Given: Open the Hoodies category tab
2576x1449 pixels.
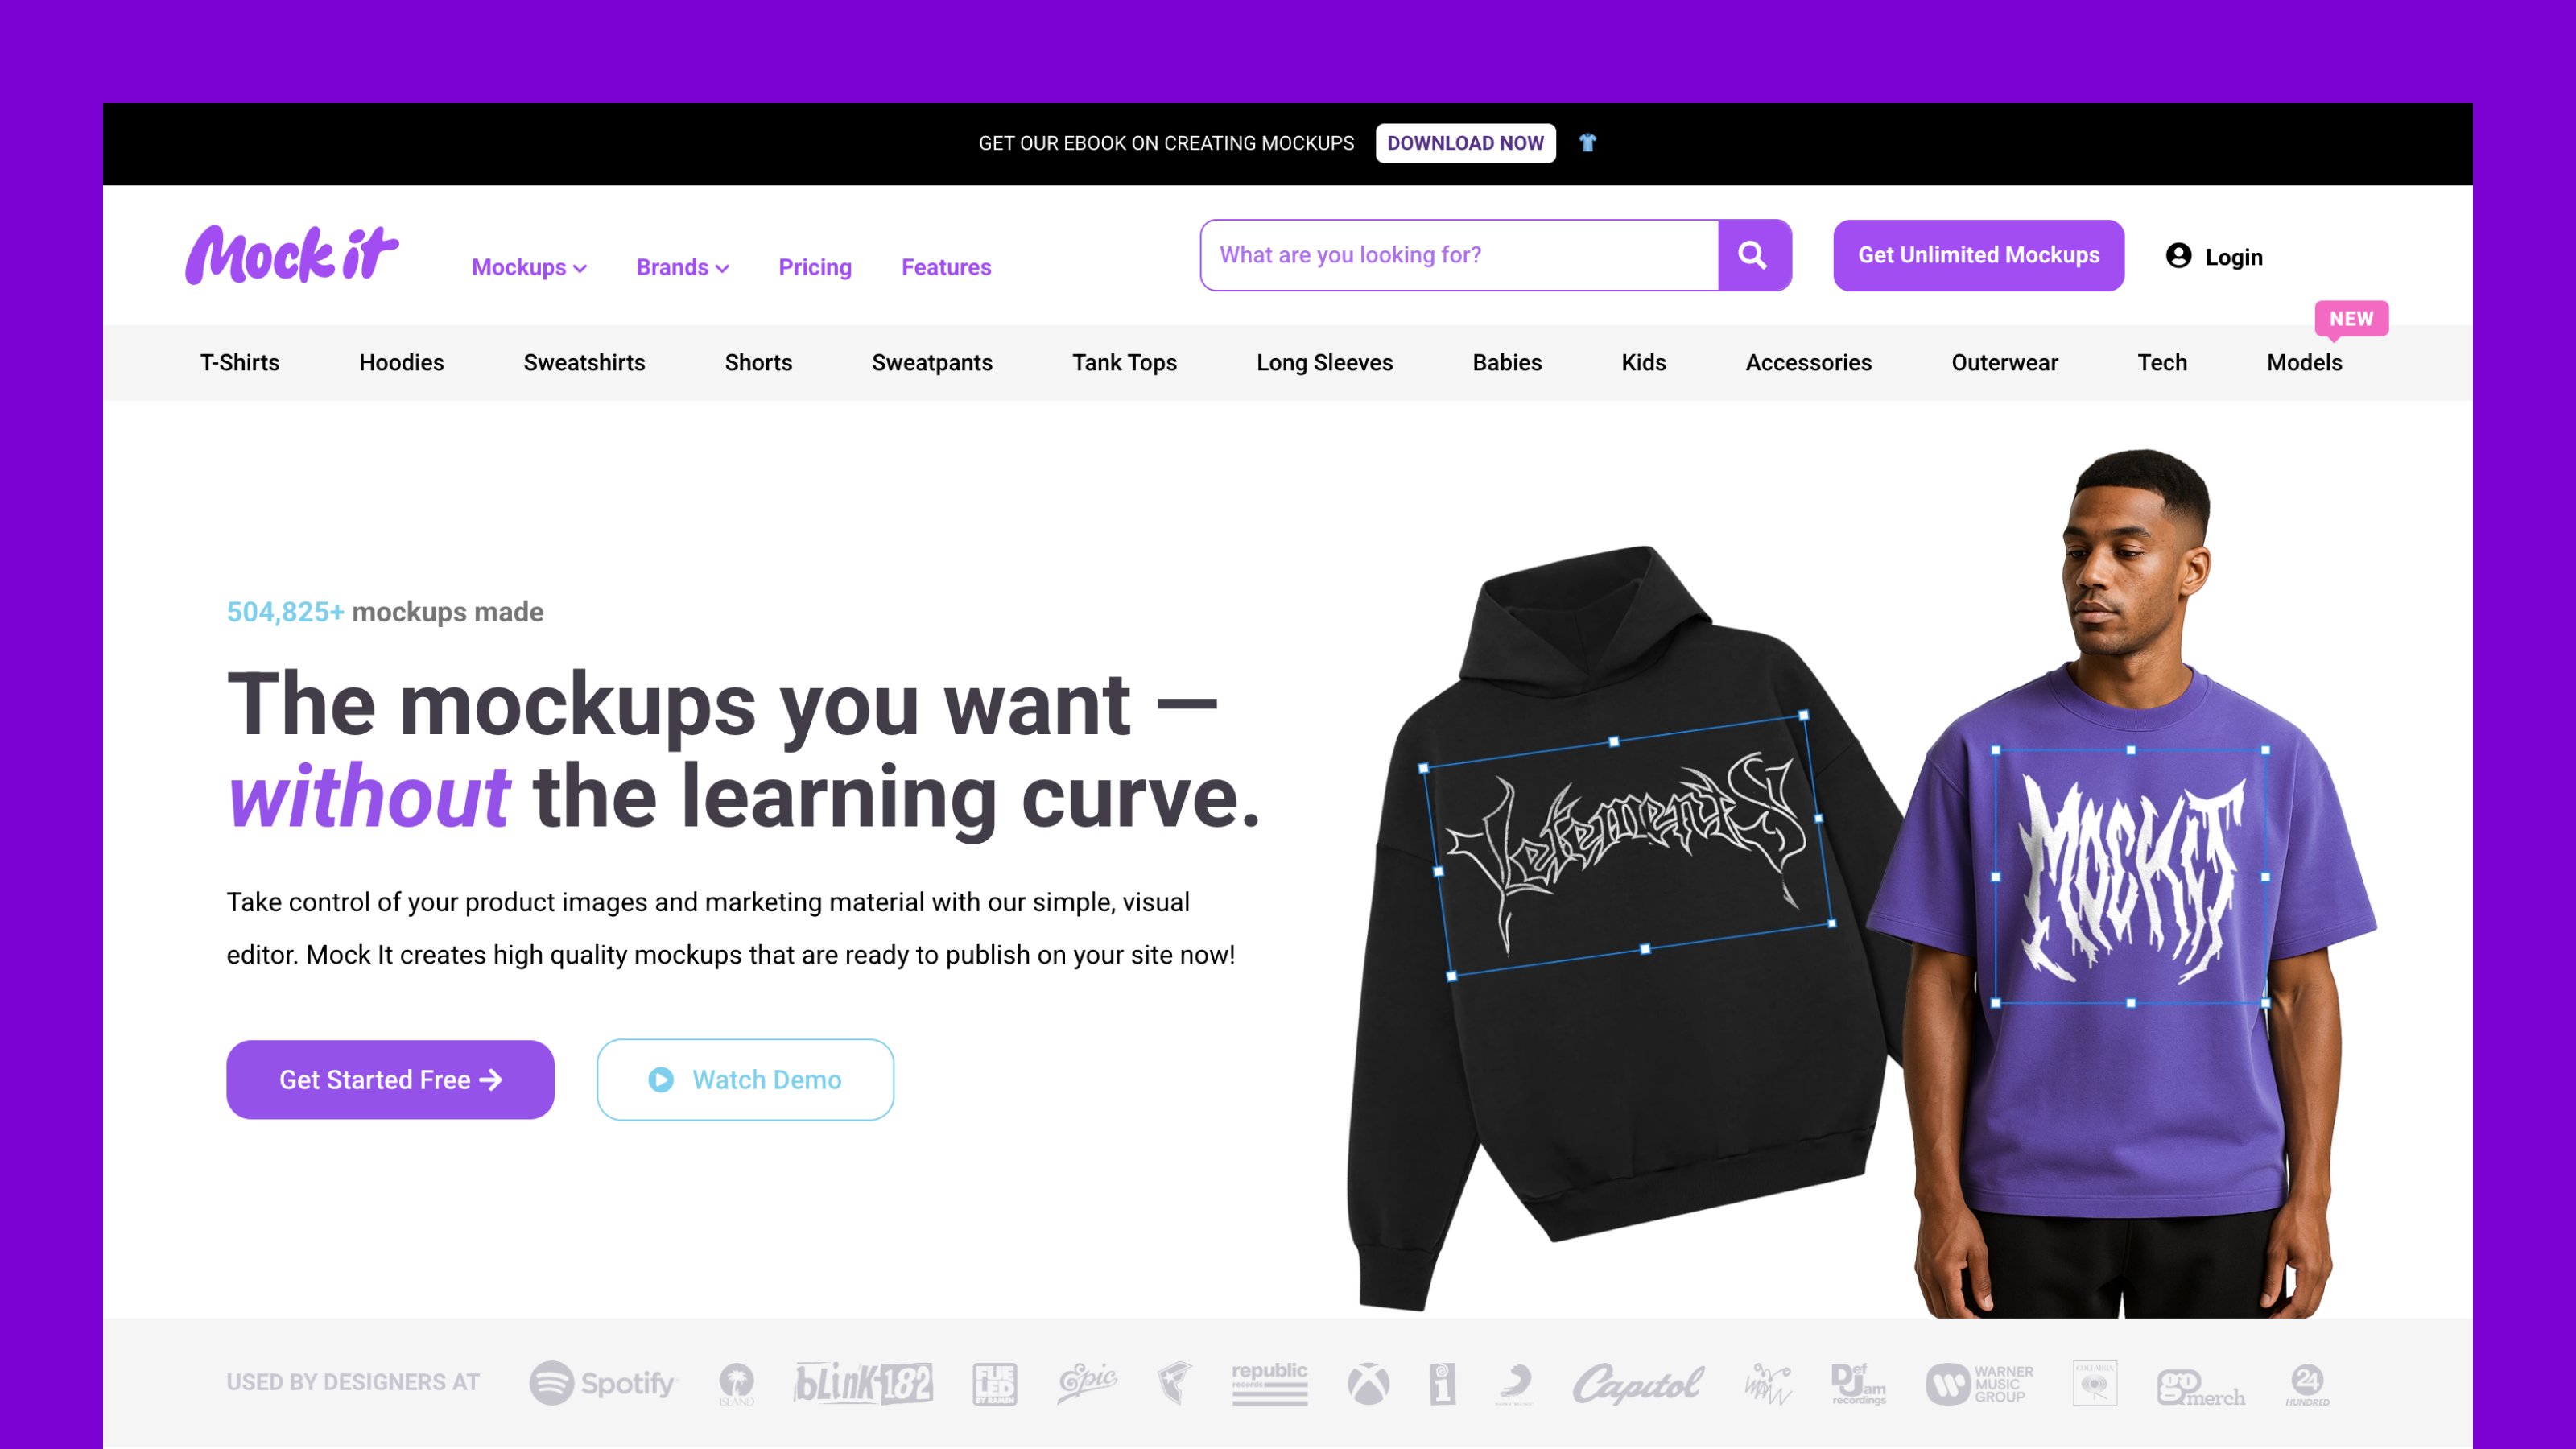Looking at the screenshot, I should click(x=401, y=363).
